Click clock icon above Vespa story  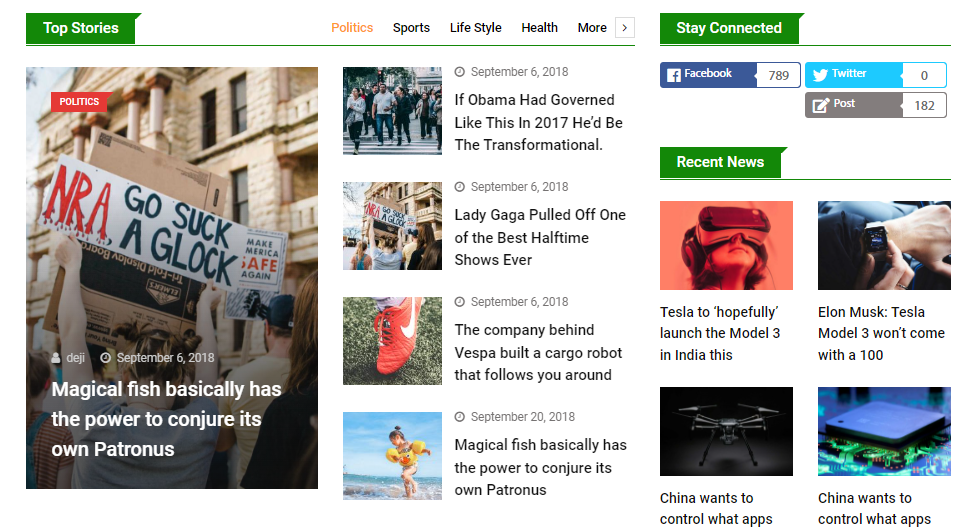(x=459, y=302)
